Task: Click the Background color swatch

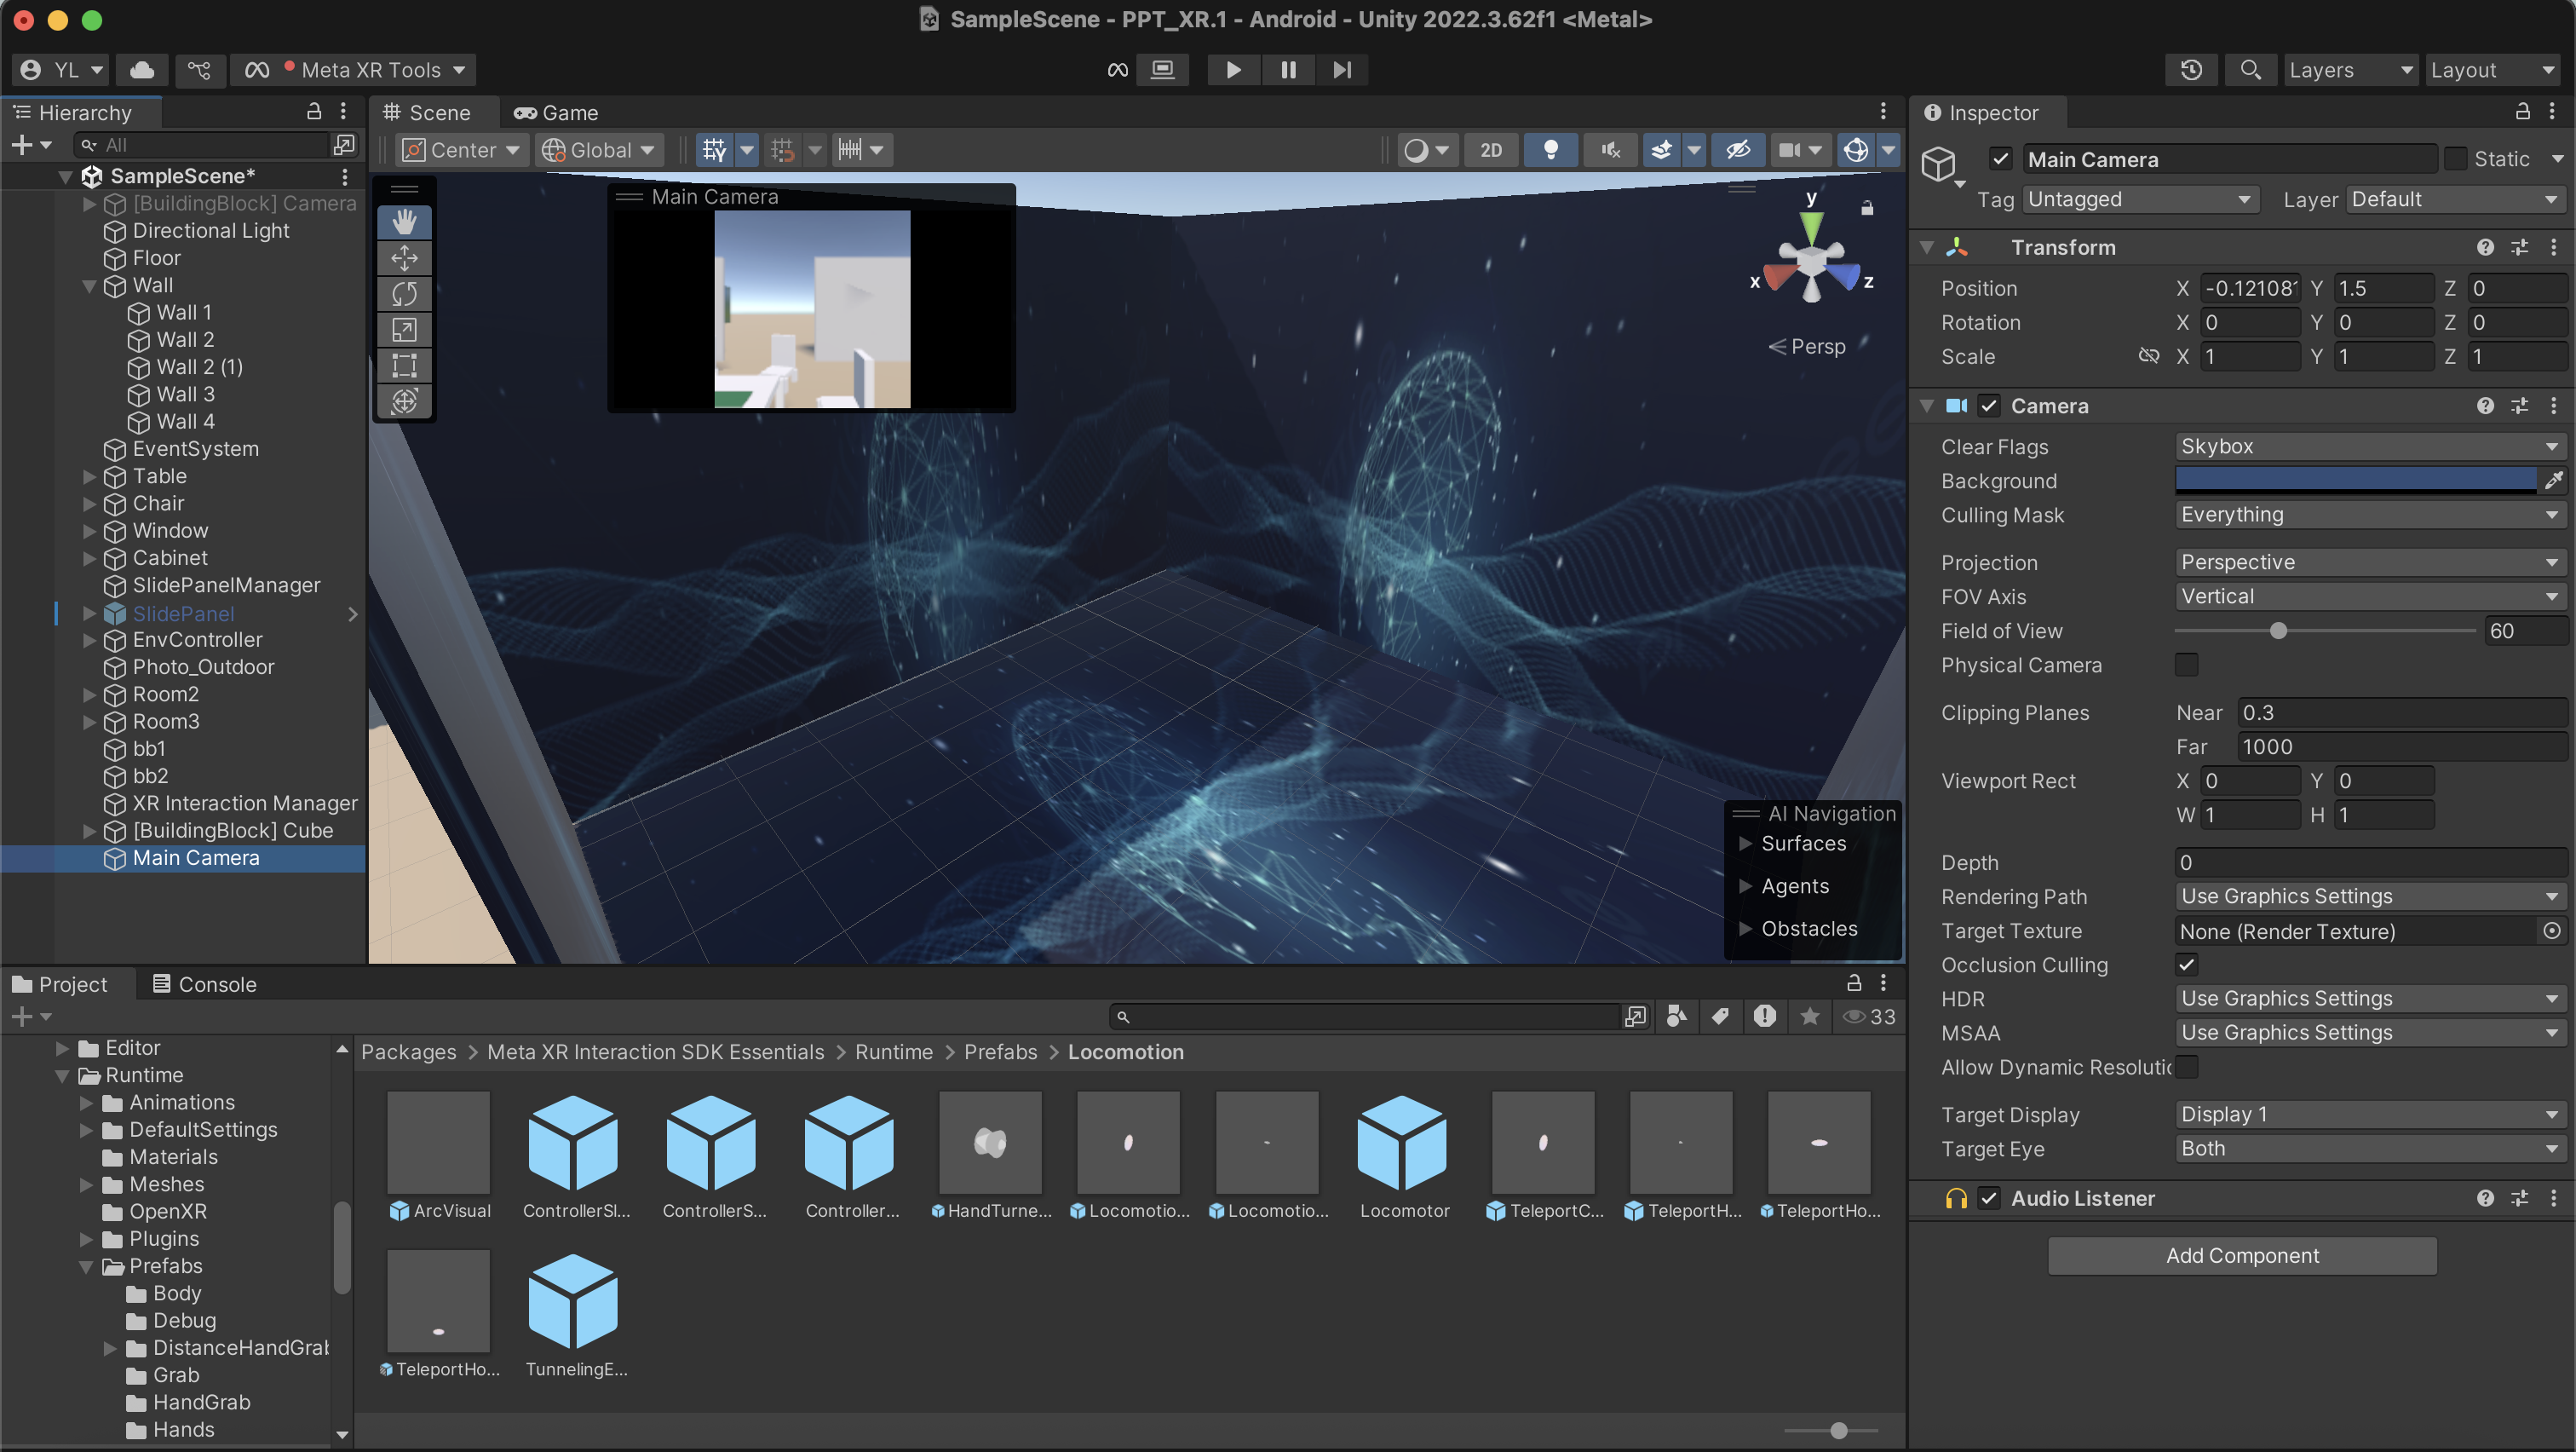Action: pyautogui.click(x=2354, y=481)
